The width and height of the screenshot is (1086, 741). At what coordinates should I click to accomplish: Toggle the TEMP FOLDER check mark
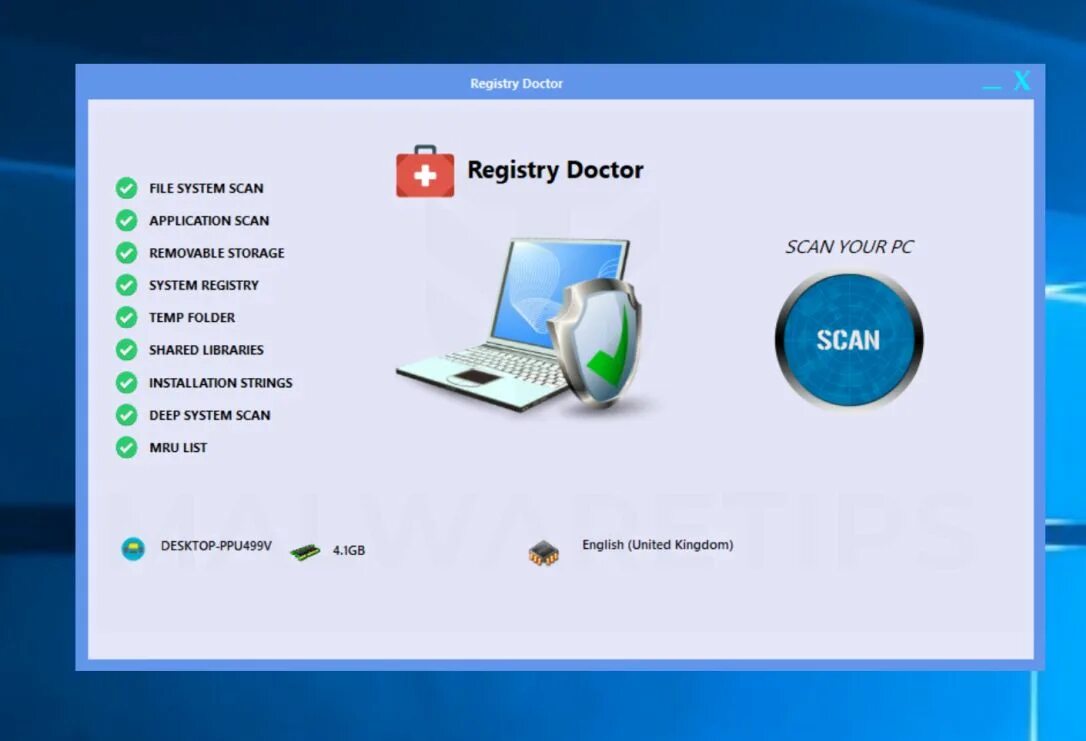(x=126, y=317)
